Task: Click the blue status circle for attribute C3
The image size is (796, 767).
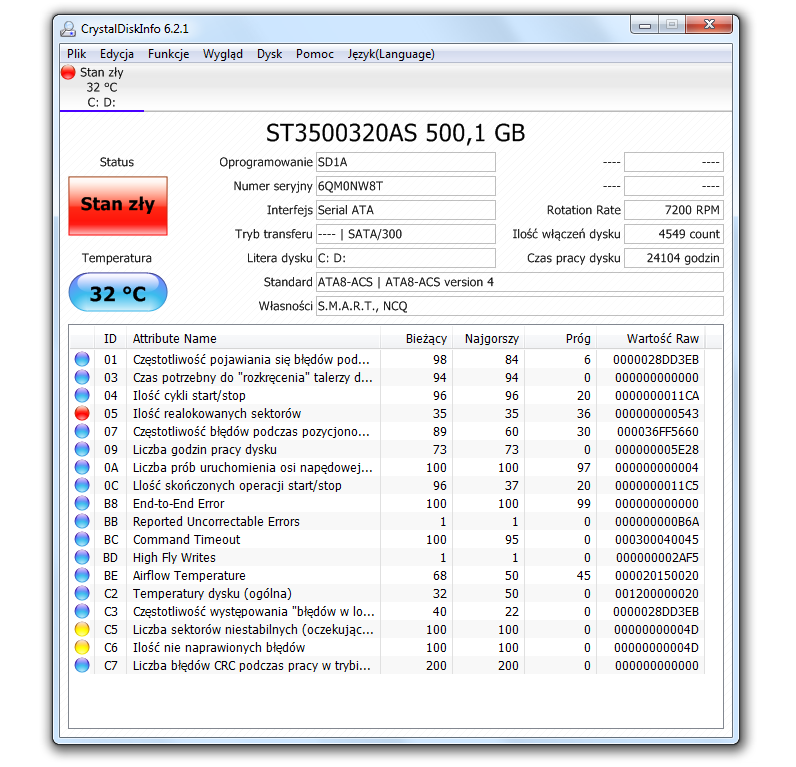Action: (x=82, y=612)
